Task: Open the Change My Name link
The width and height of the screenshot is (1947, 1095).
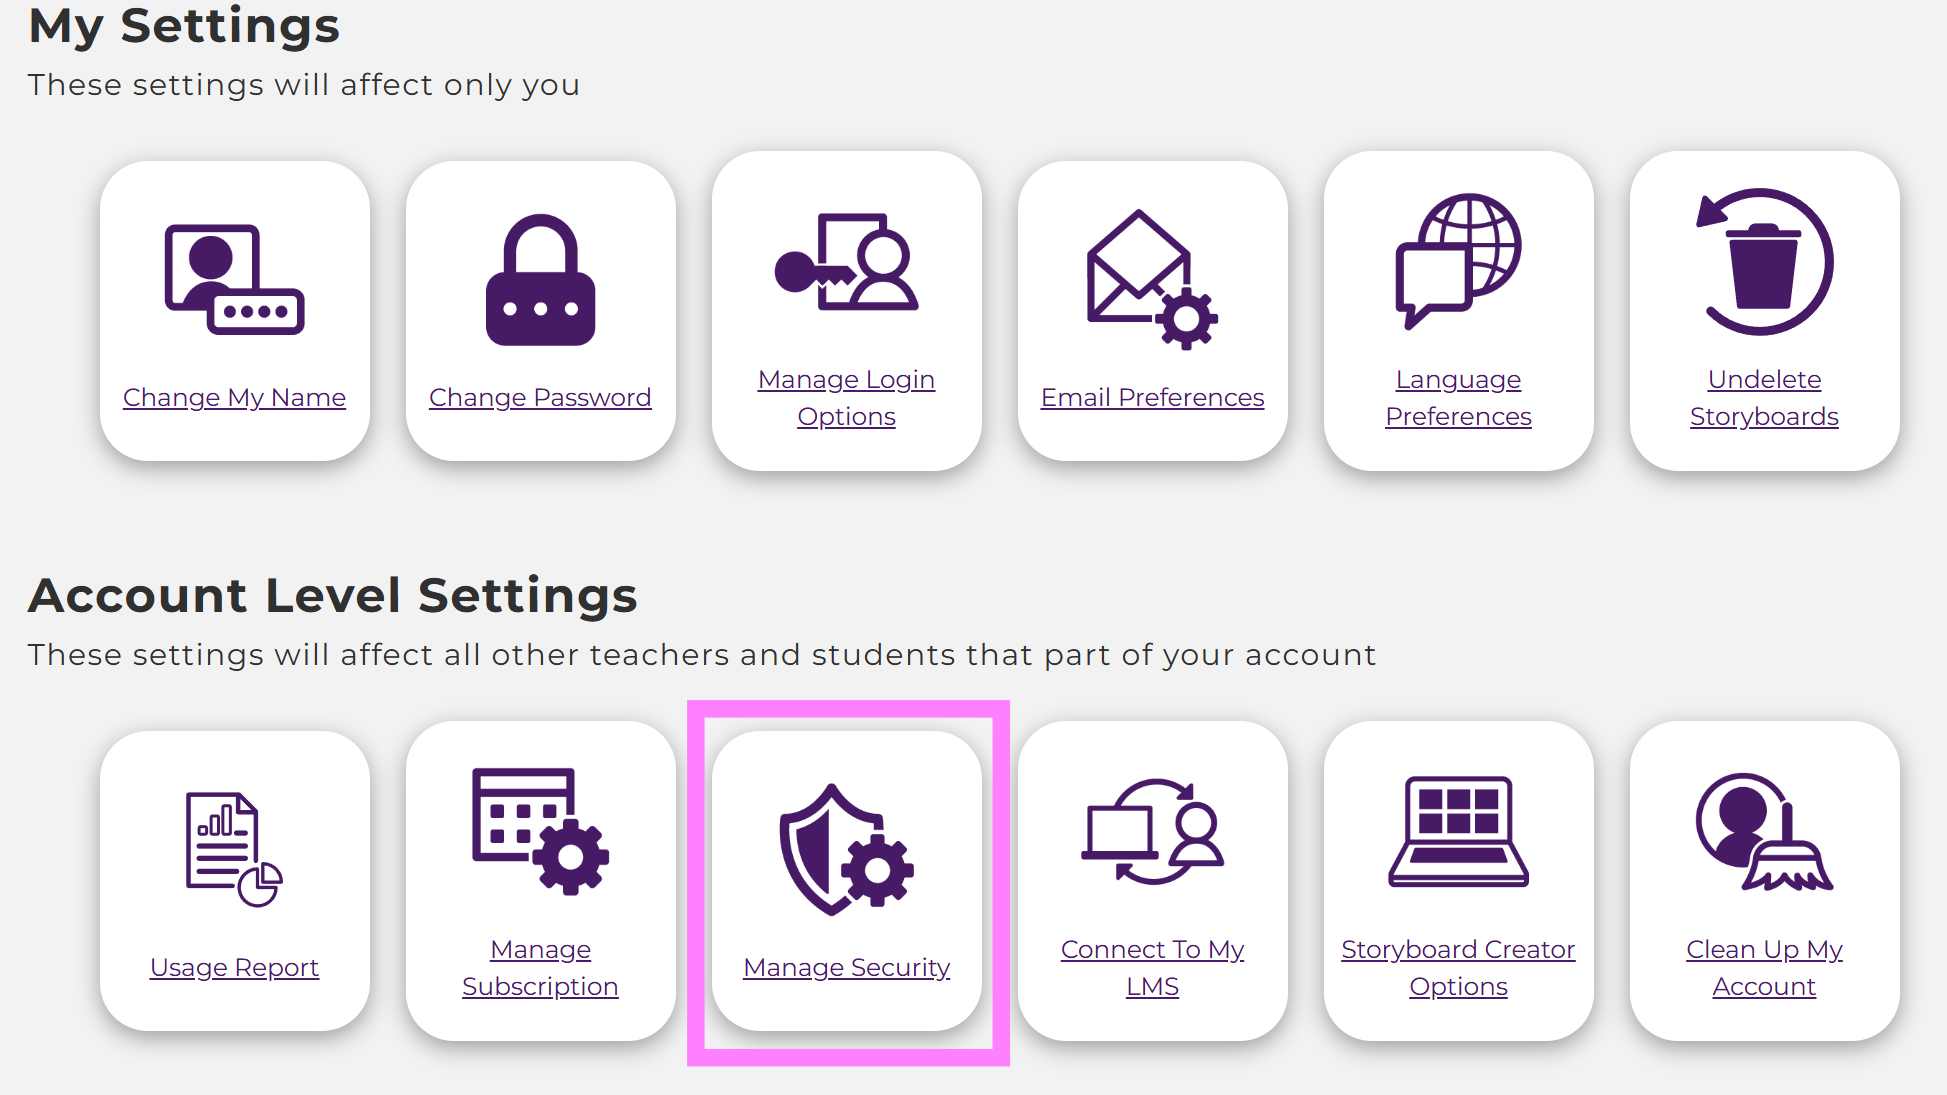Action: point(234,397)
